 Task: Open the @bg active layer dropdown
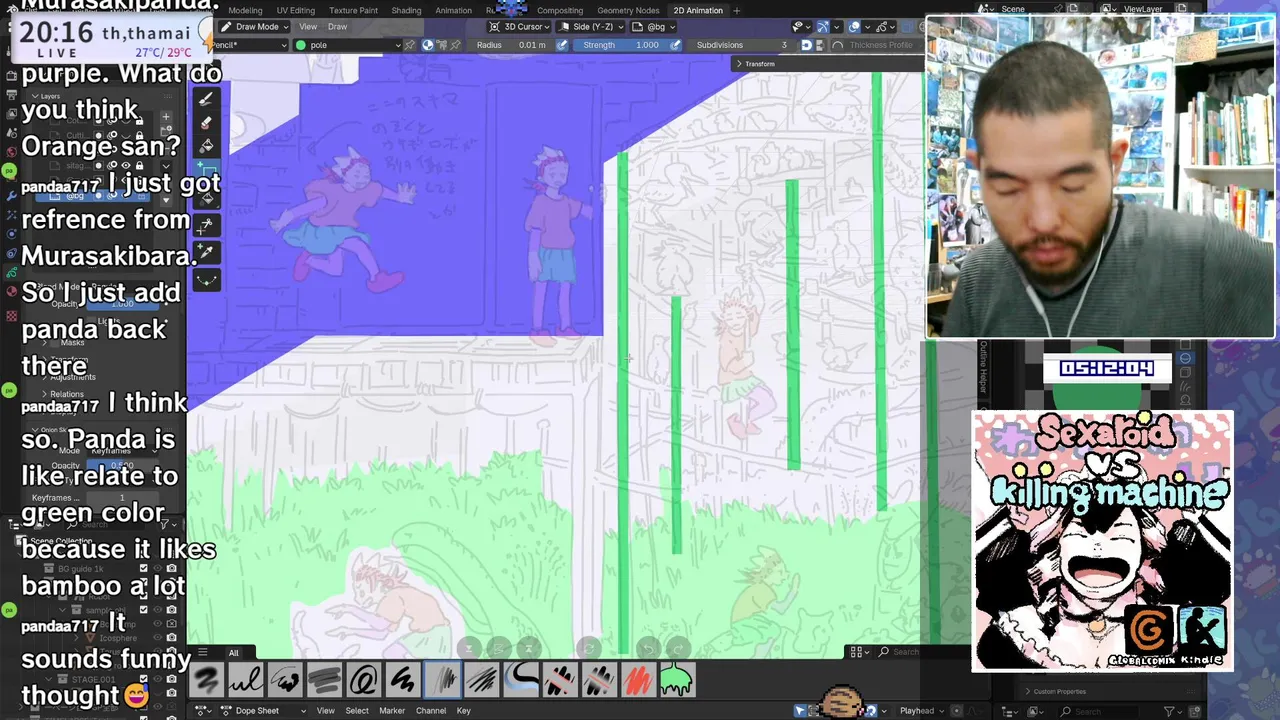coord(655,27)
